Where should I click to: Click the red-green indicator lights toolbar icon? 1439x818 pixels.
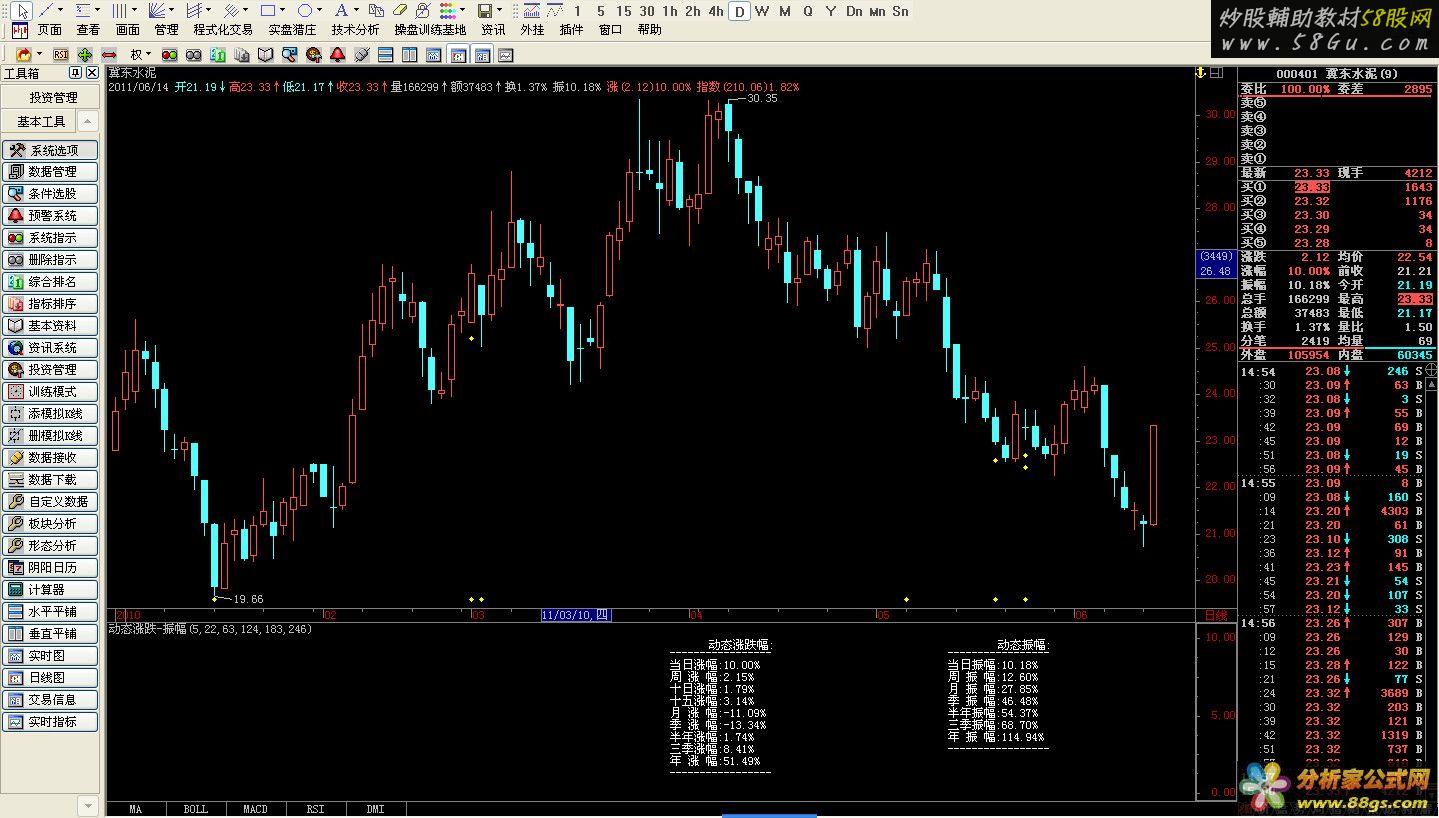(x=169, y=55)
